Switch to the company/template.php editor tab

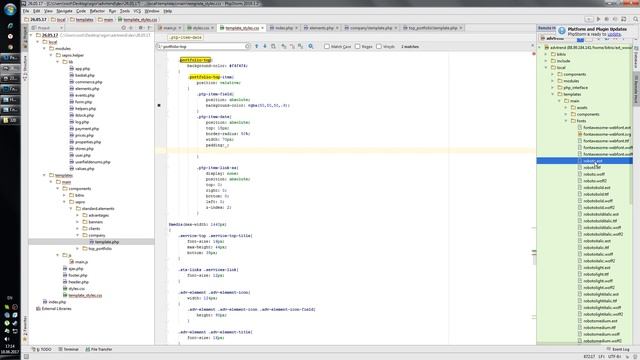click(x=371, y=28)
